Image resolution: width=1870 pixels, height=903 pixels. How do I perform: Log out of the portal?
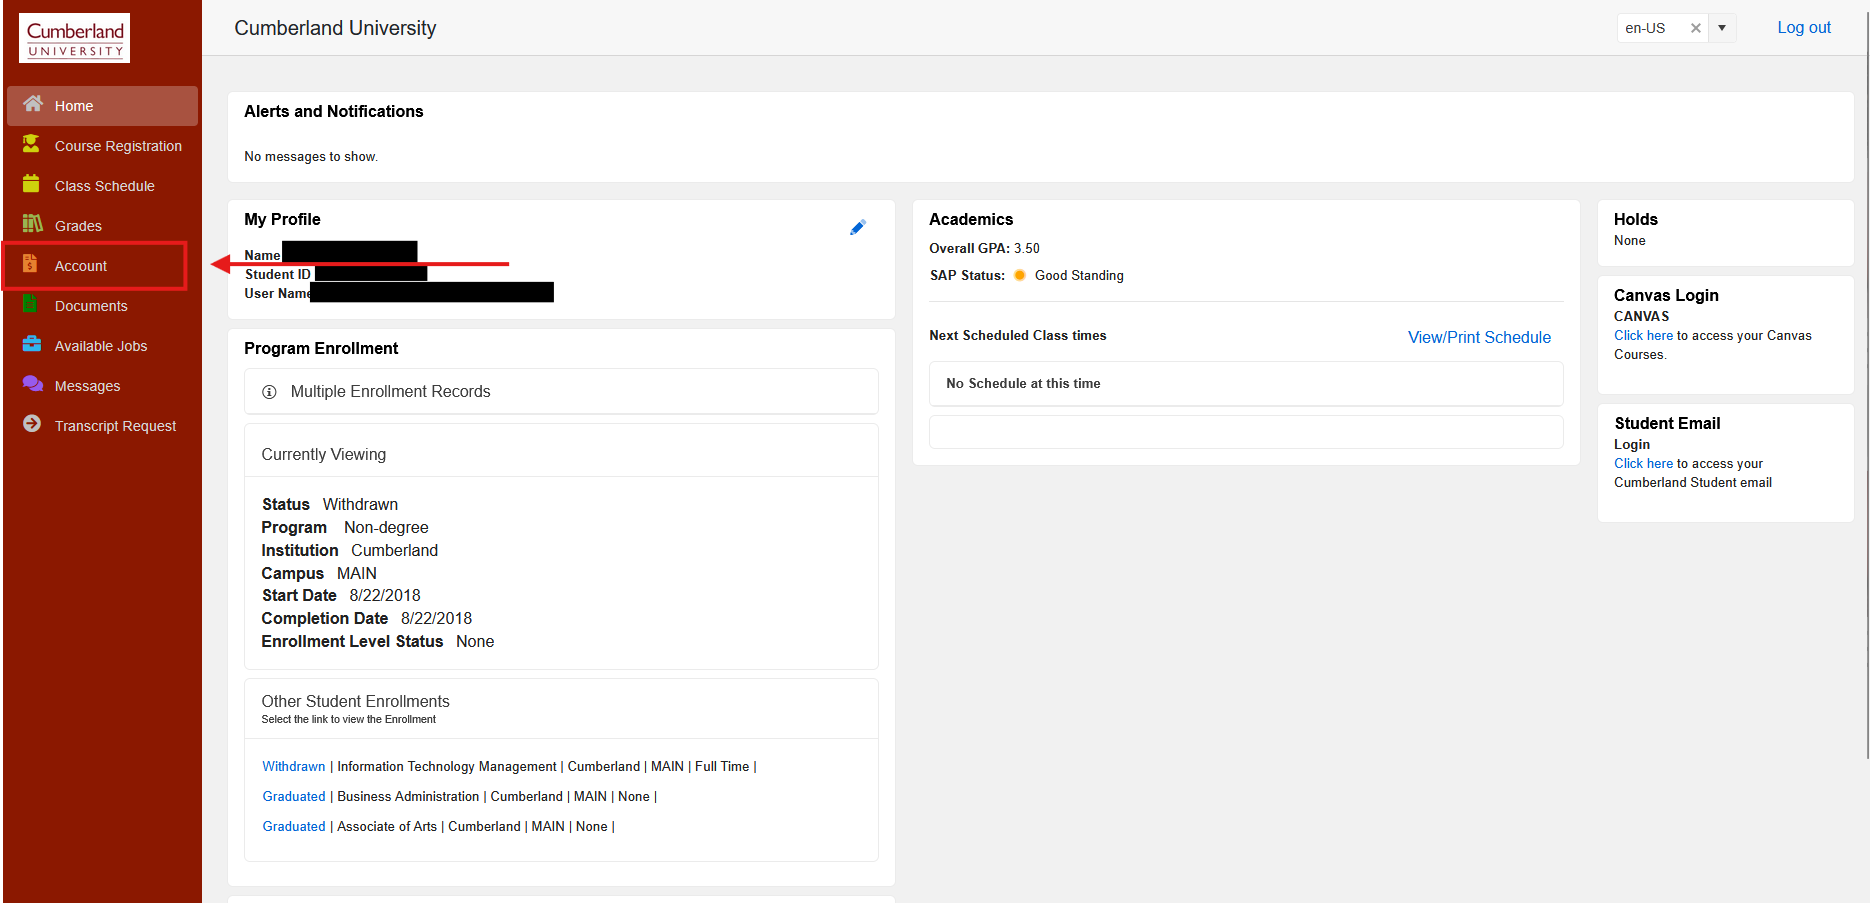point(1804,28)
